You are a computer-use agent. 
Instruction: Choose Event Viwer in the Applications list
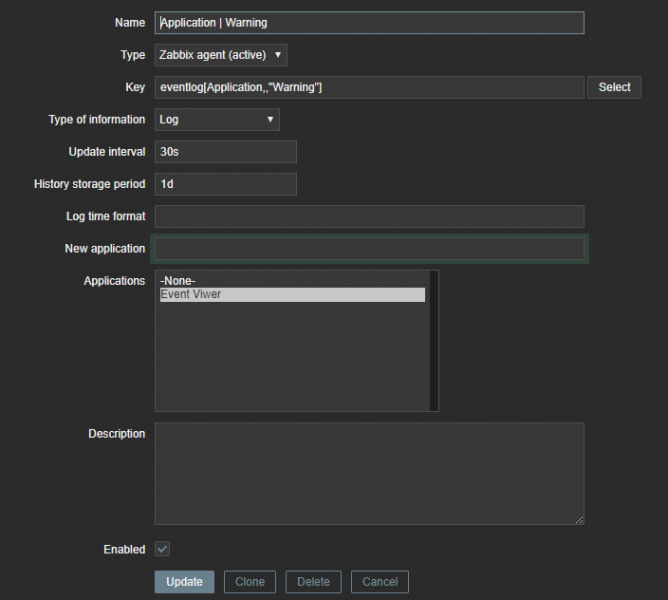point(292,295)
